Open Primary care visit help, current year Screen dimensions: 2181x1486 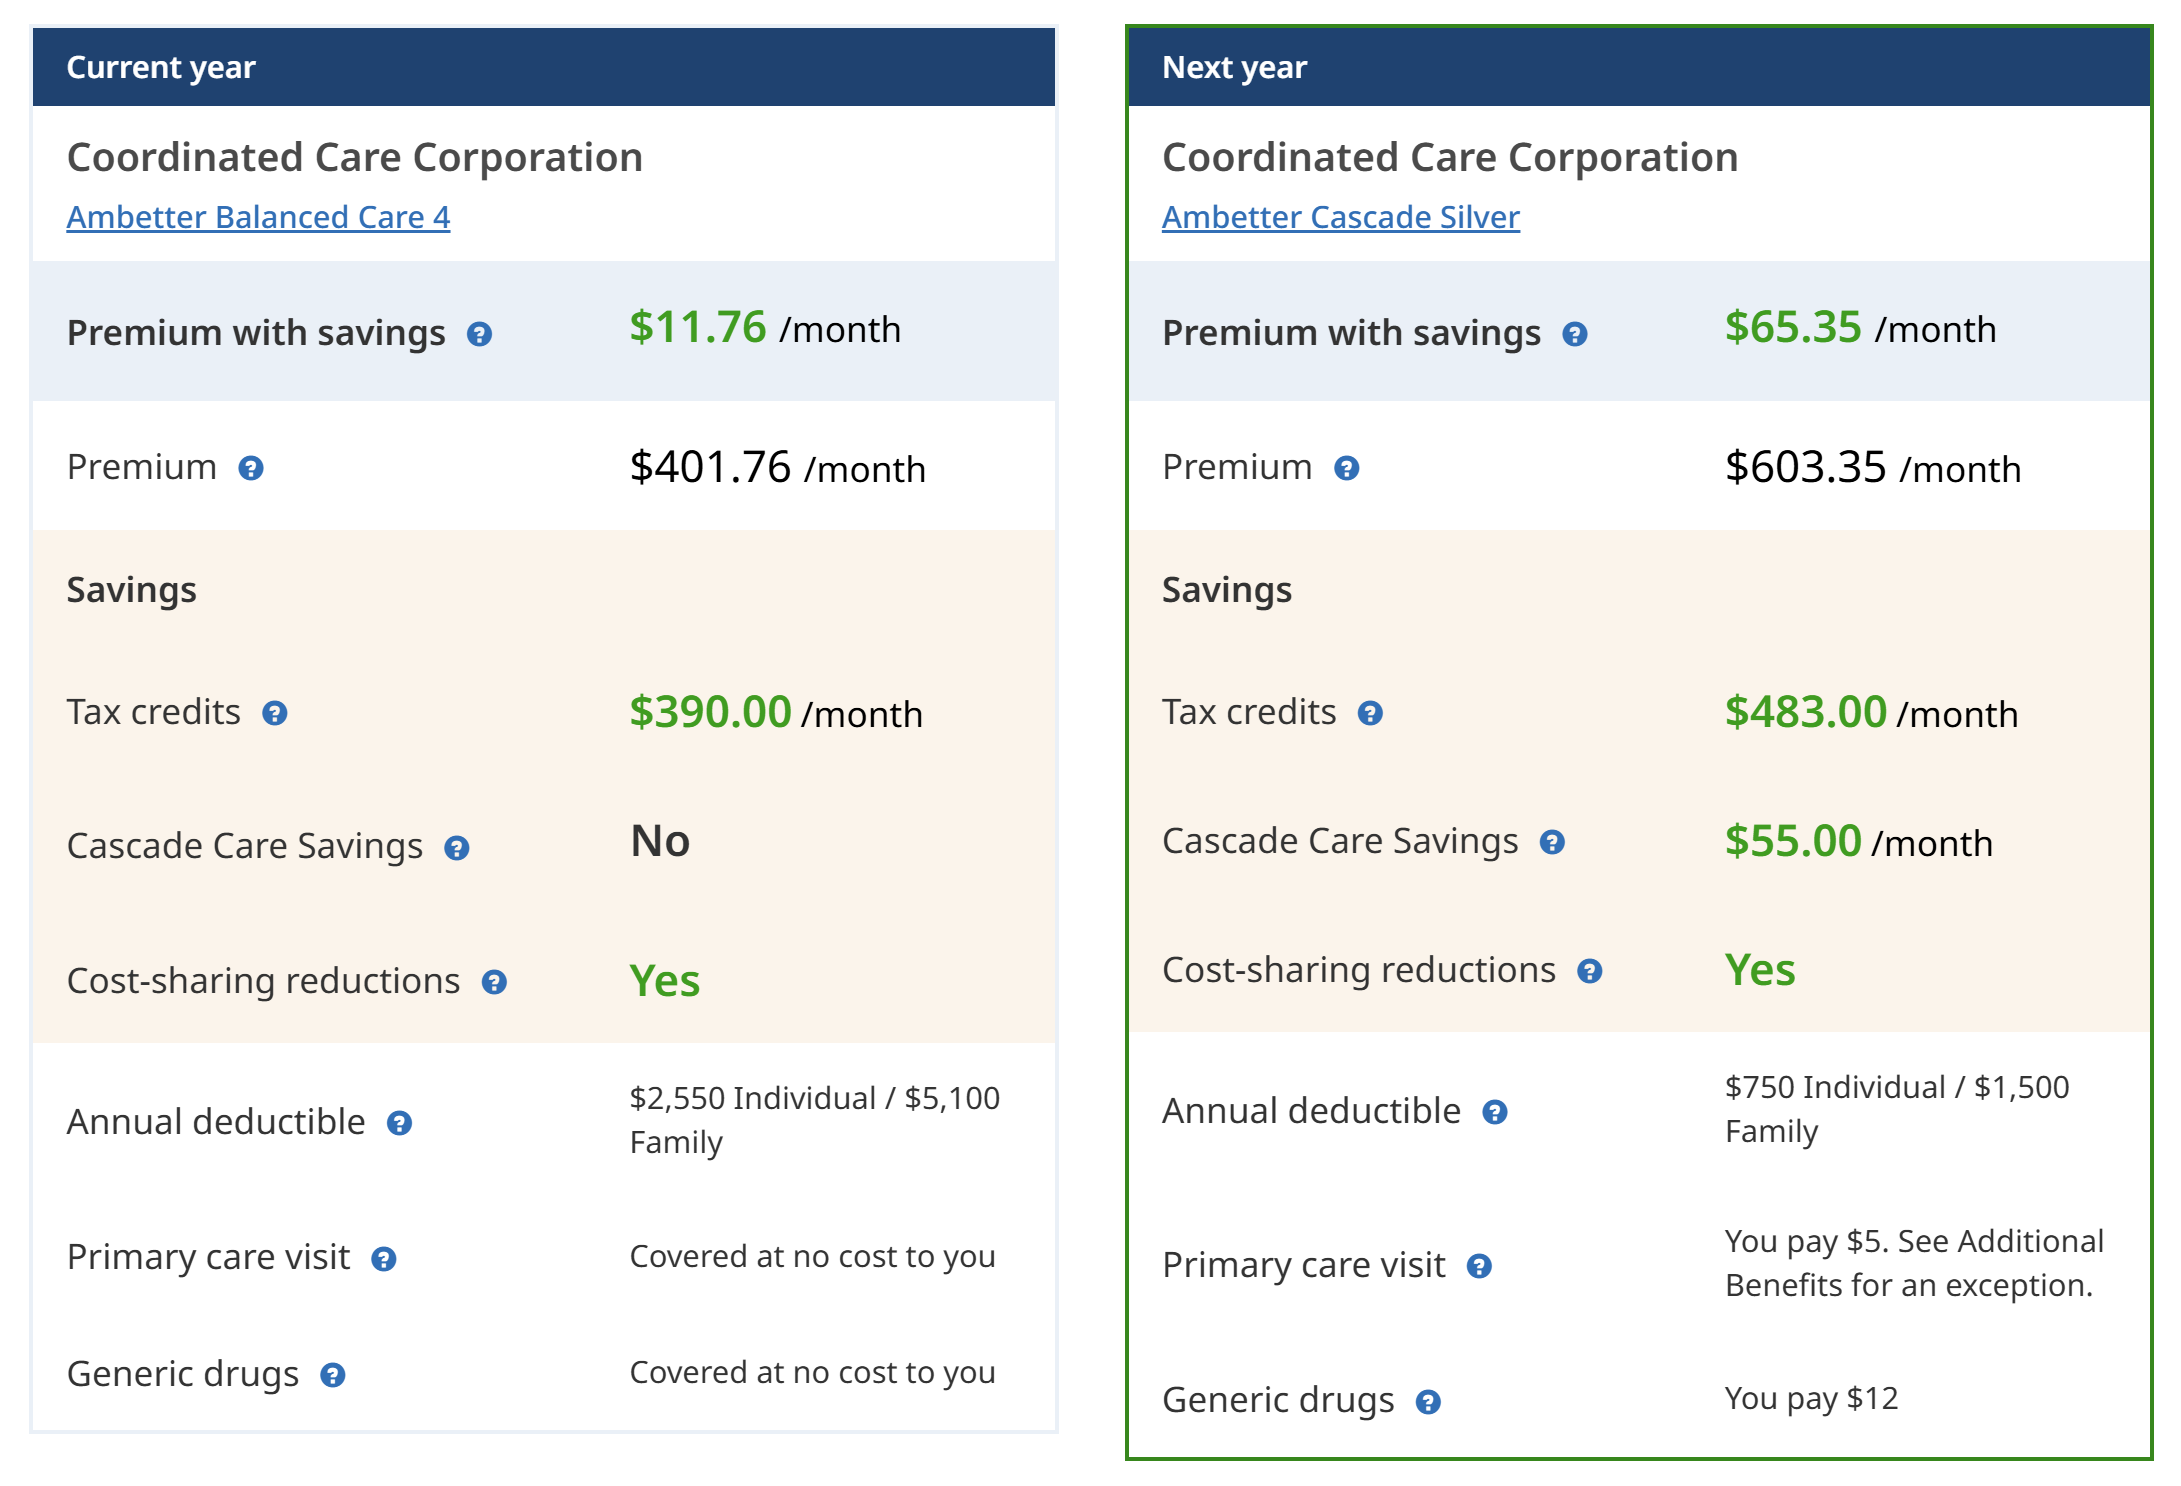click(384, 1259)
